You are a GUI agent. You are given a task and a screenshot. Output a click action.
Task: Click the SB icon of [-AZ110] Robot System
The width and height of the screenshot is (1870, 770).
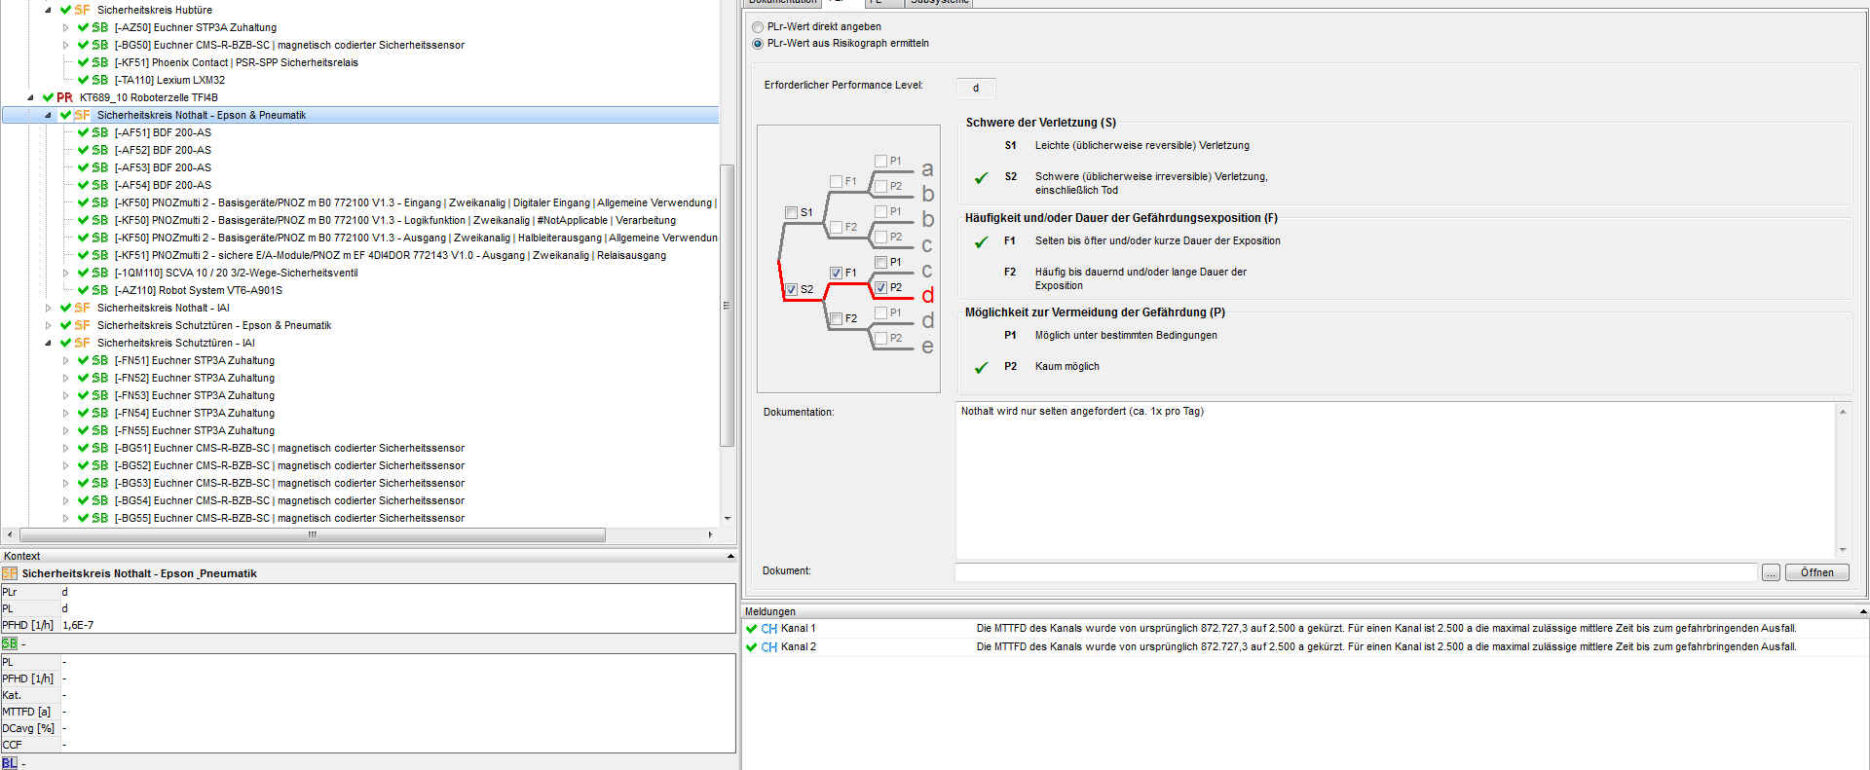point(100,291)
